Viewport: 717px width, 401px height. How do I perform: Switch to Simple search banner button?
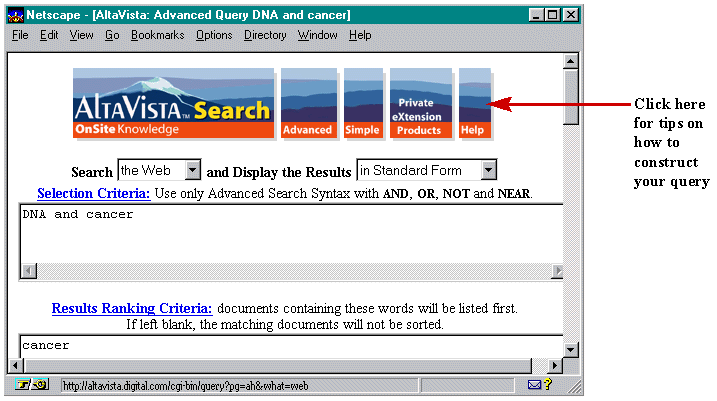[363, 104]
